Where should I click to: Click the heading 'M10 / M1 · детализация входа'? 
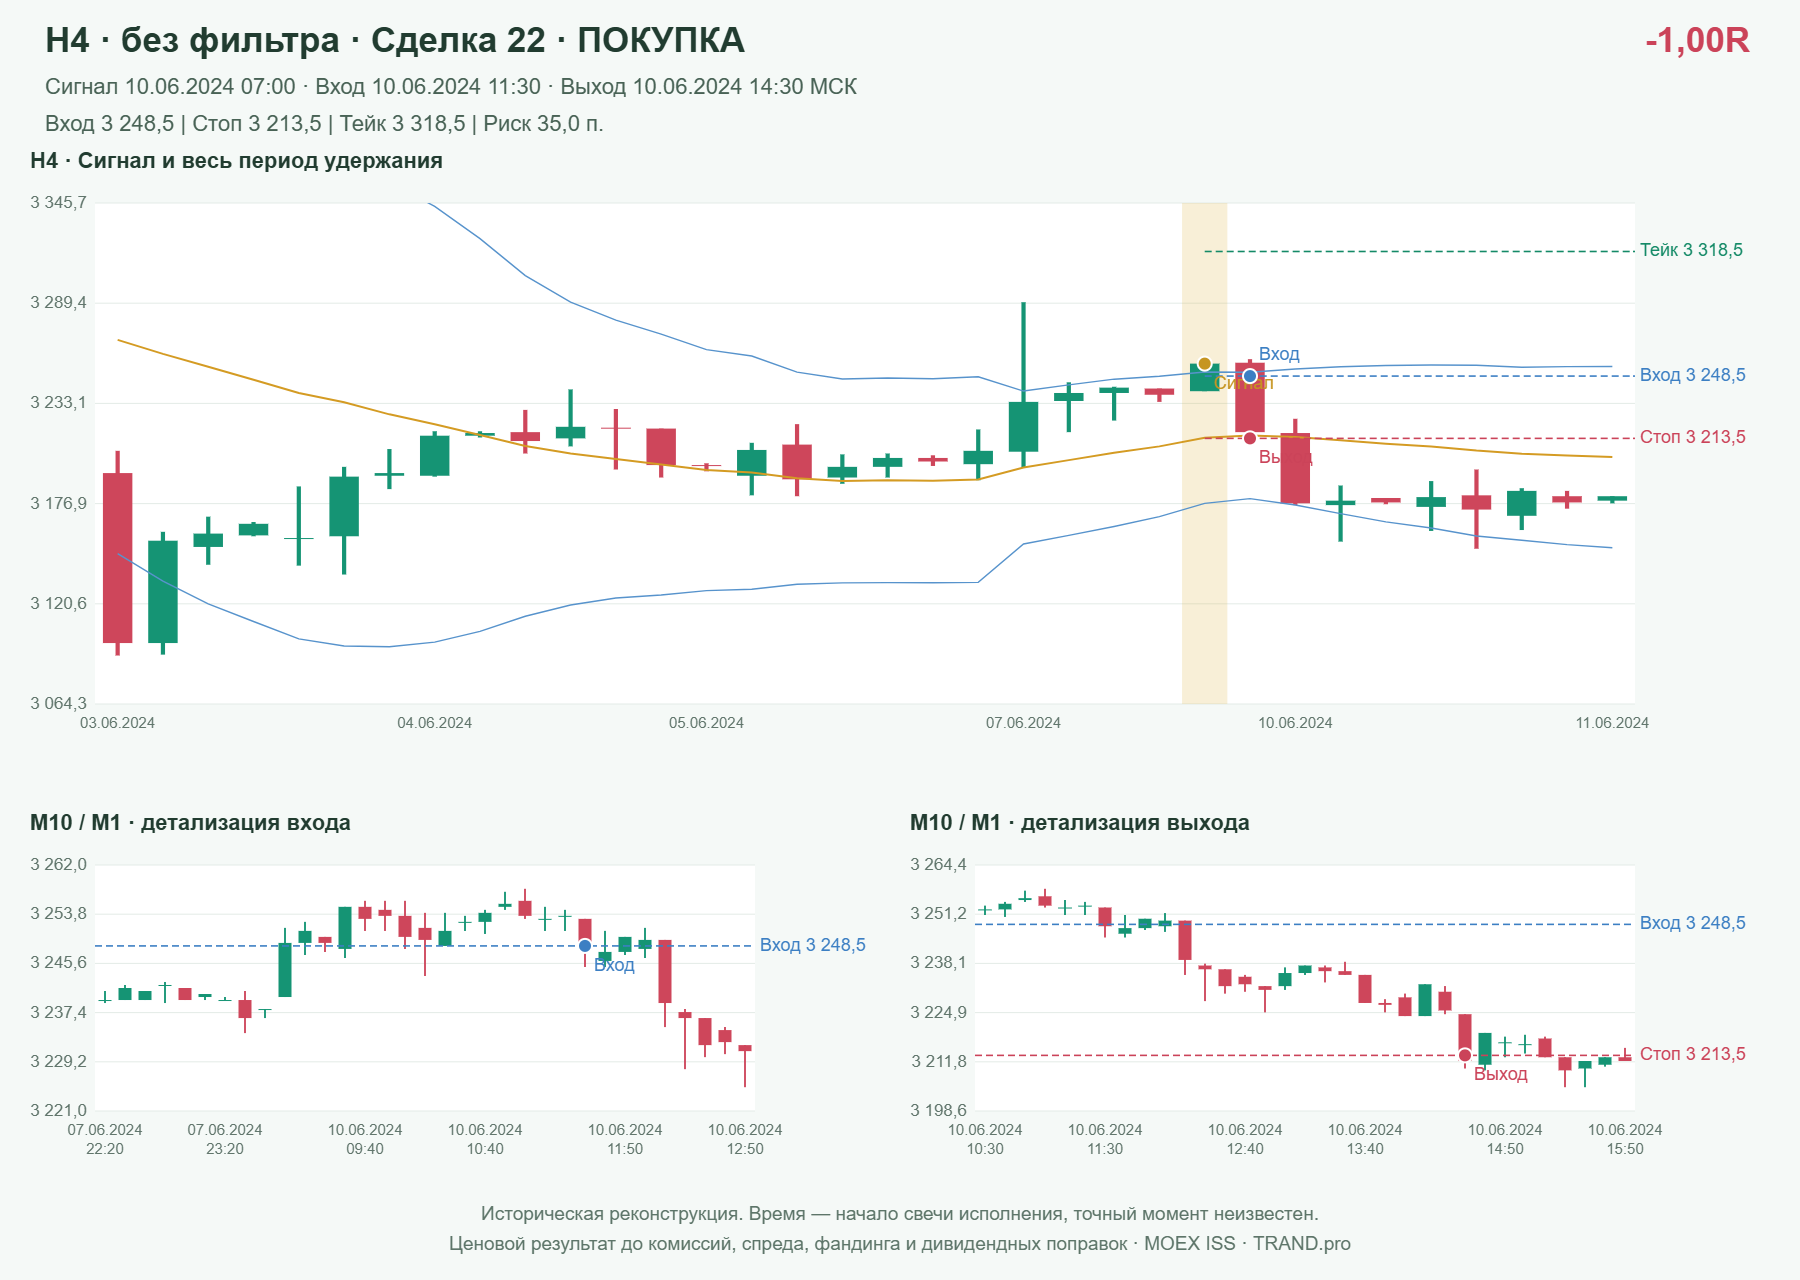190,823
